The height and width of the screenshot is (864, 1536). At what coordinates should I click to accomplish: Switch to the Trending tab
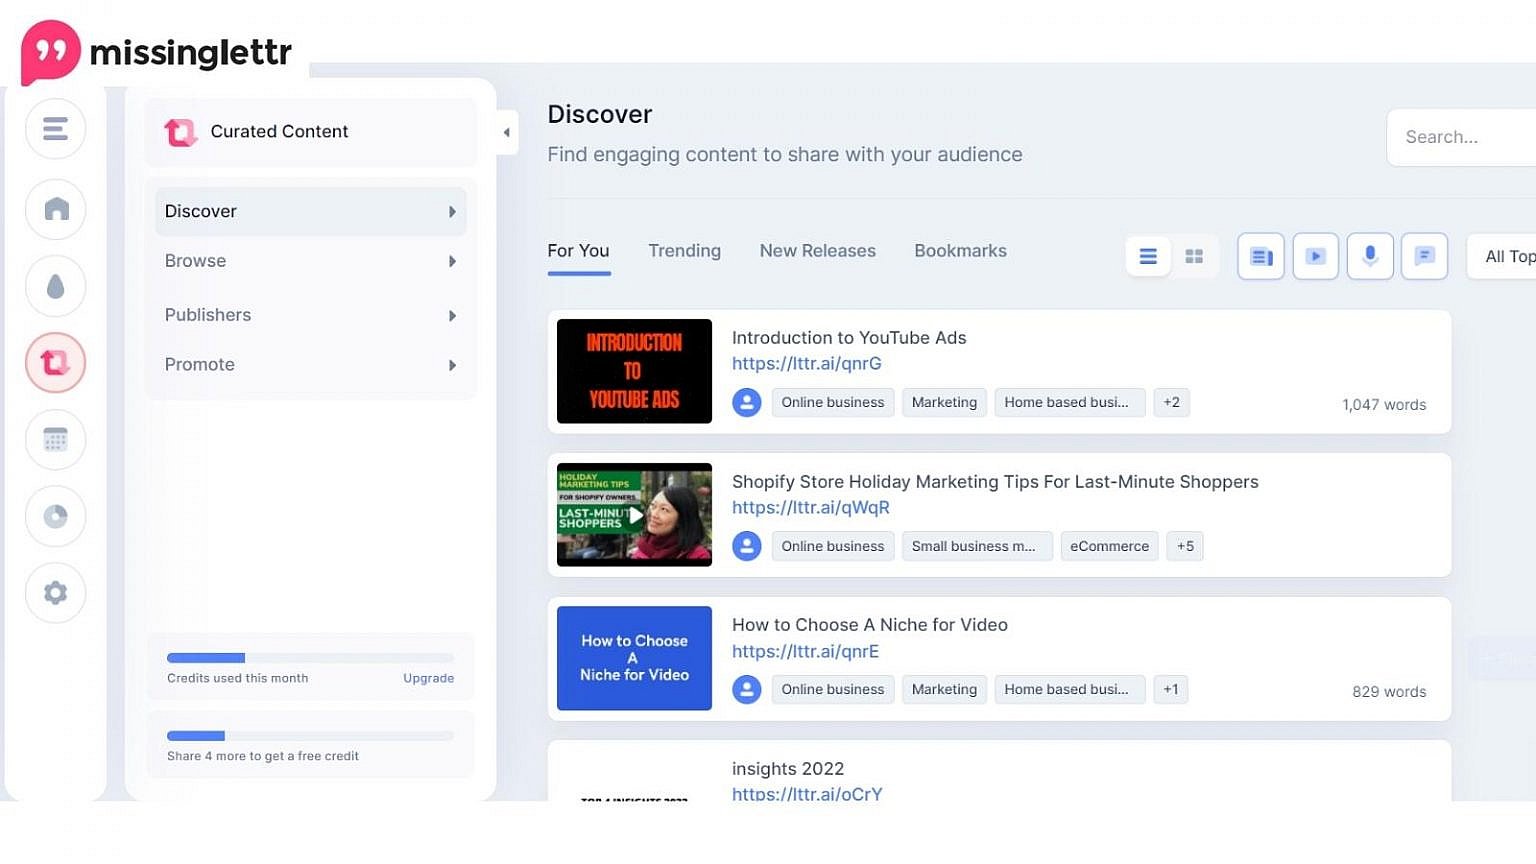tap(684, 250)
